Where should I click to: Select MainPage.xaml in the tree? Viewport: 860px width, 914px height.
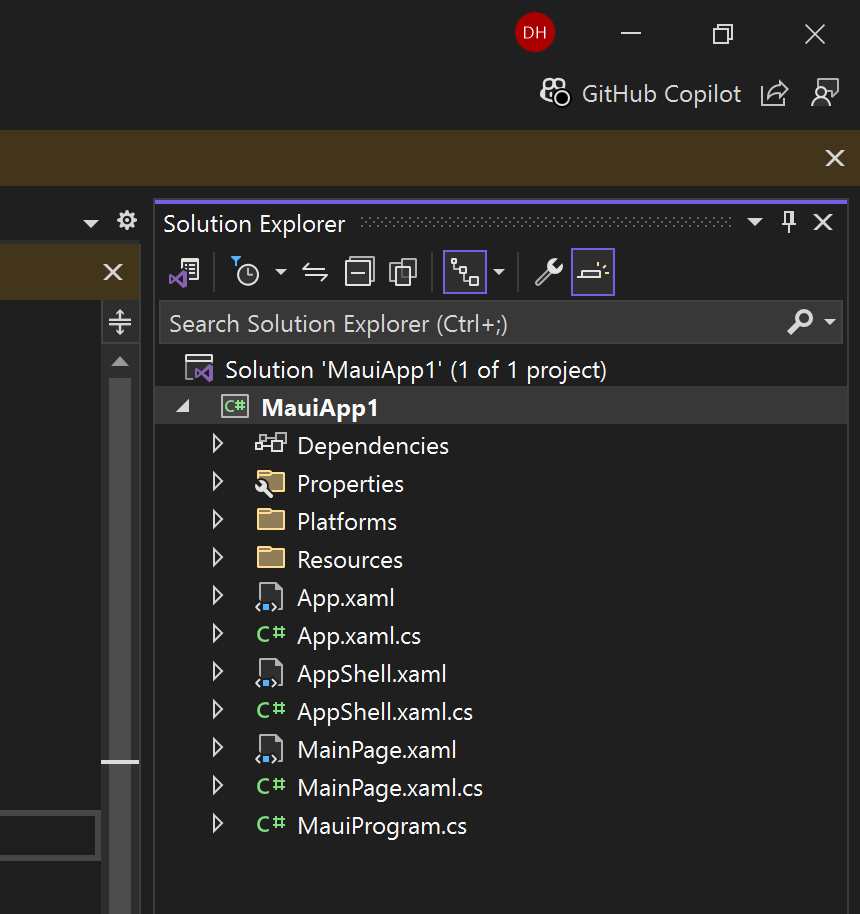pyautogui.click(x=376, y=750)
